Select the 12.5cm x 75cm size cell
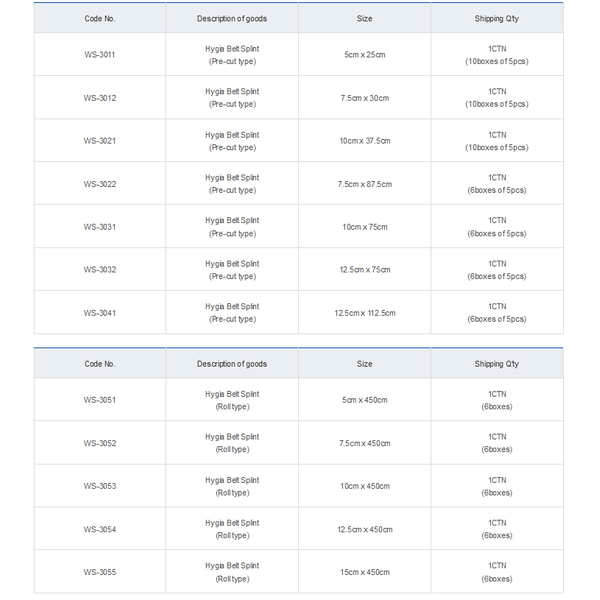 click(365, 269)
